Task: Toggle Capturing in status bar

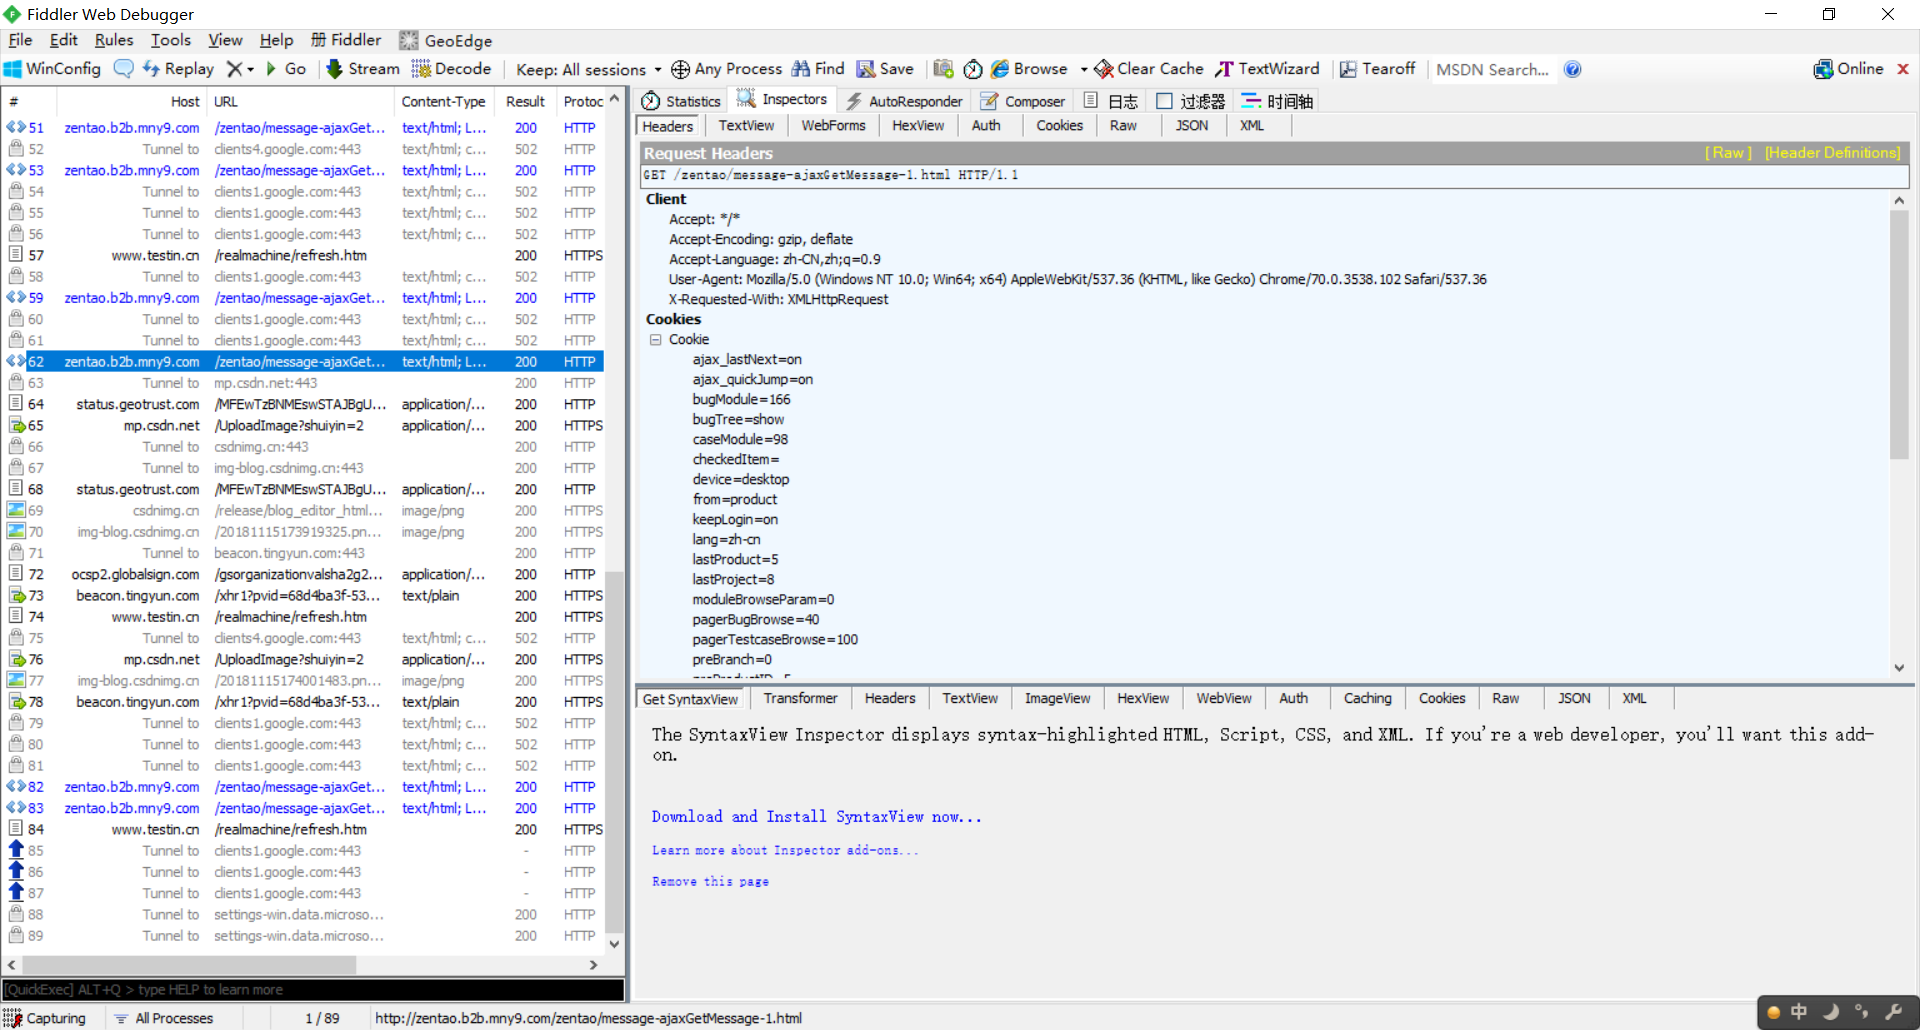Action: click(x=45, y=1018)
